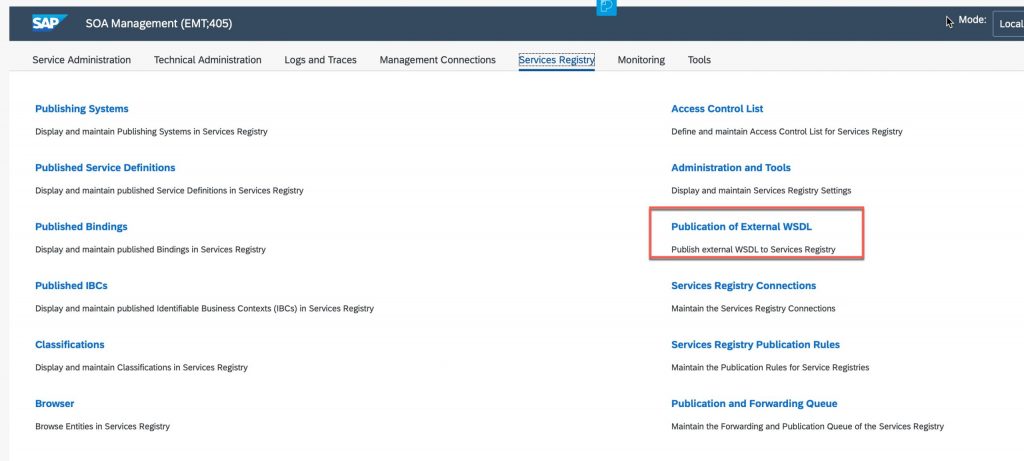Screen dimensions: 1024x461
Task: Switch to the Tools tab
Action: tap(699, 60)
